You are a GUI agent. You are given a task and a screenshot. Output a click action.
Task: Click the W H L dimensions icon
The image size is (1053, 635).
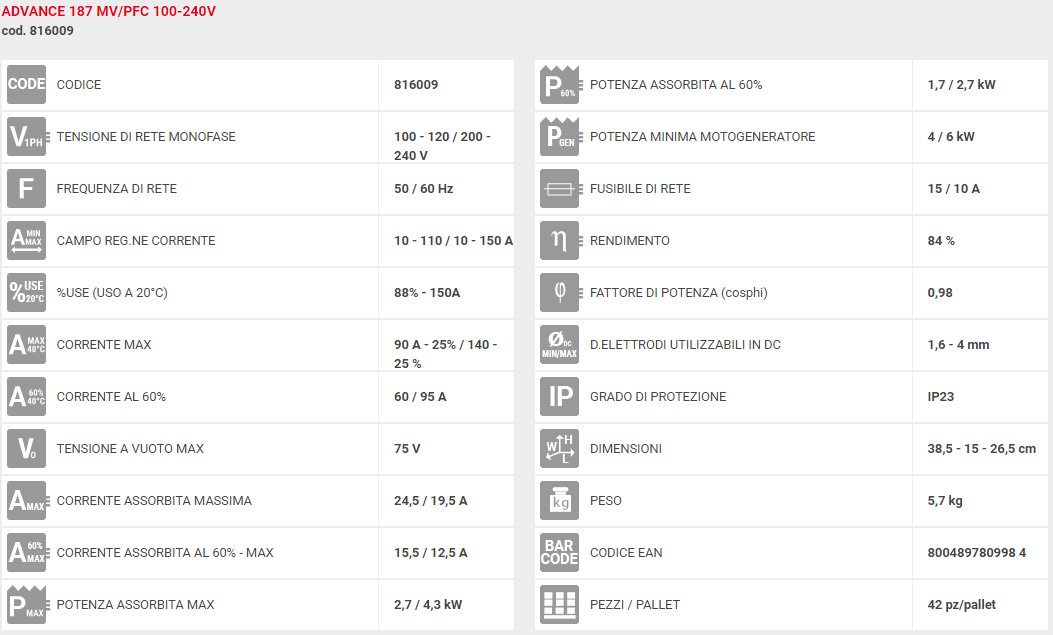pyautogui.click(x=559, y=448)
